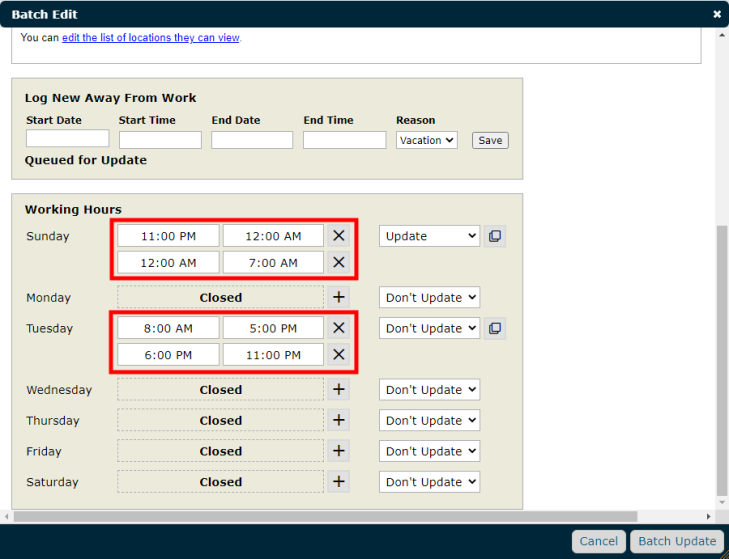Open Saturday's Don't Update dropdown
This screenshot has height=559, width=729.
(x=429, y=482)
